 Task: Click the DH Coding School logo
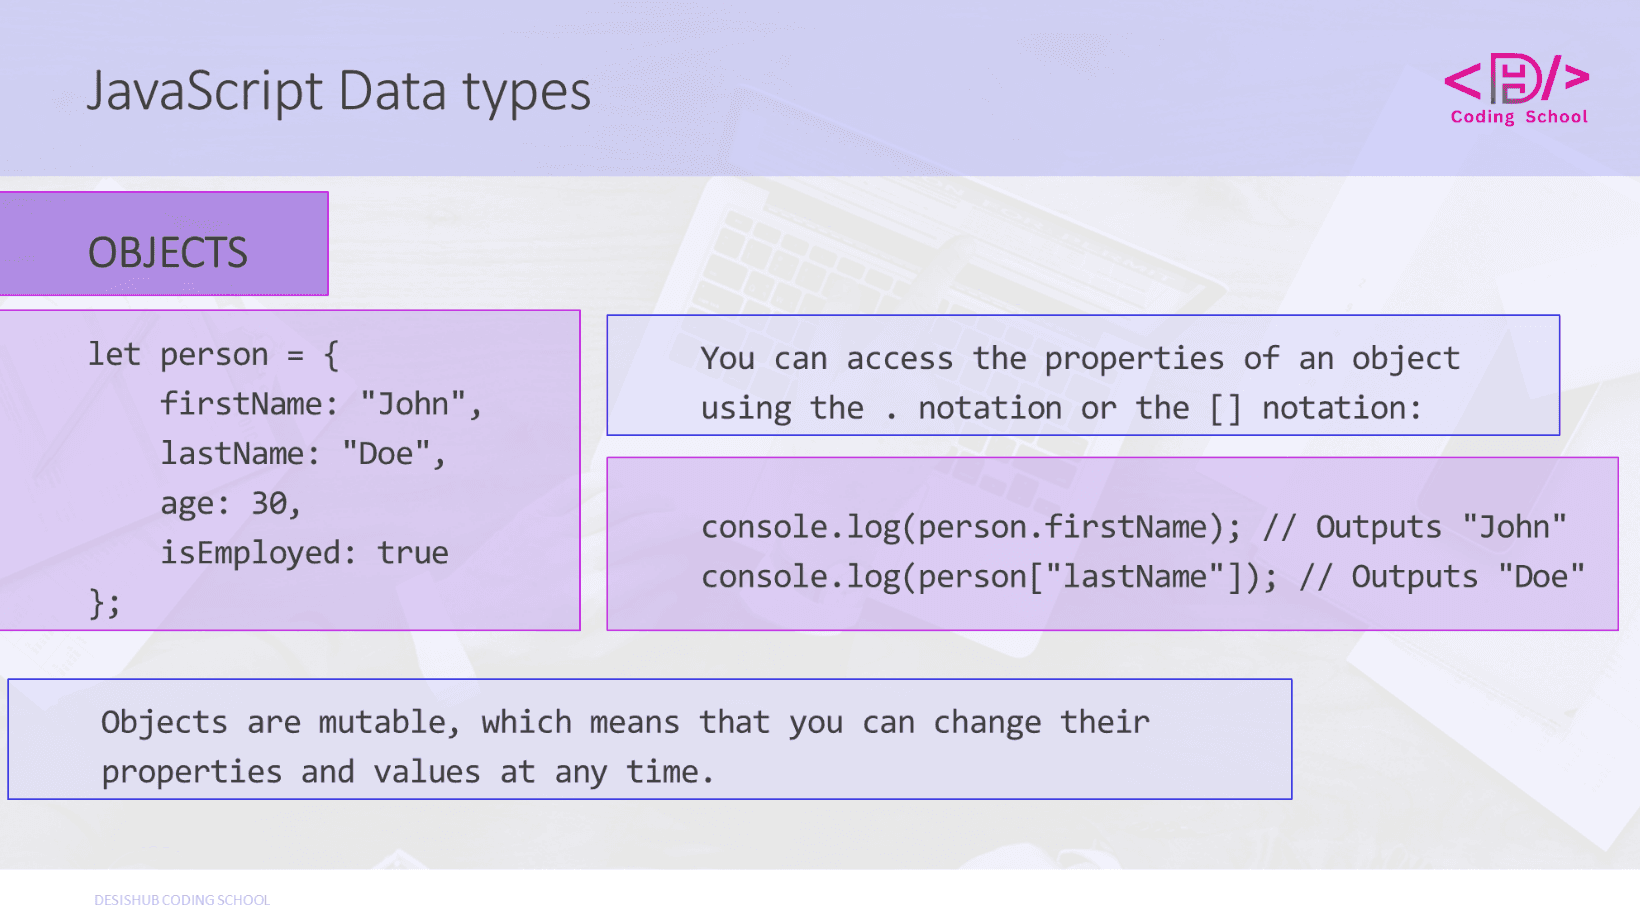[x=1516, y=78]
